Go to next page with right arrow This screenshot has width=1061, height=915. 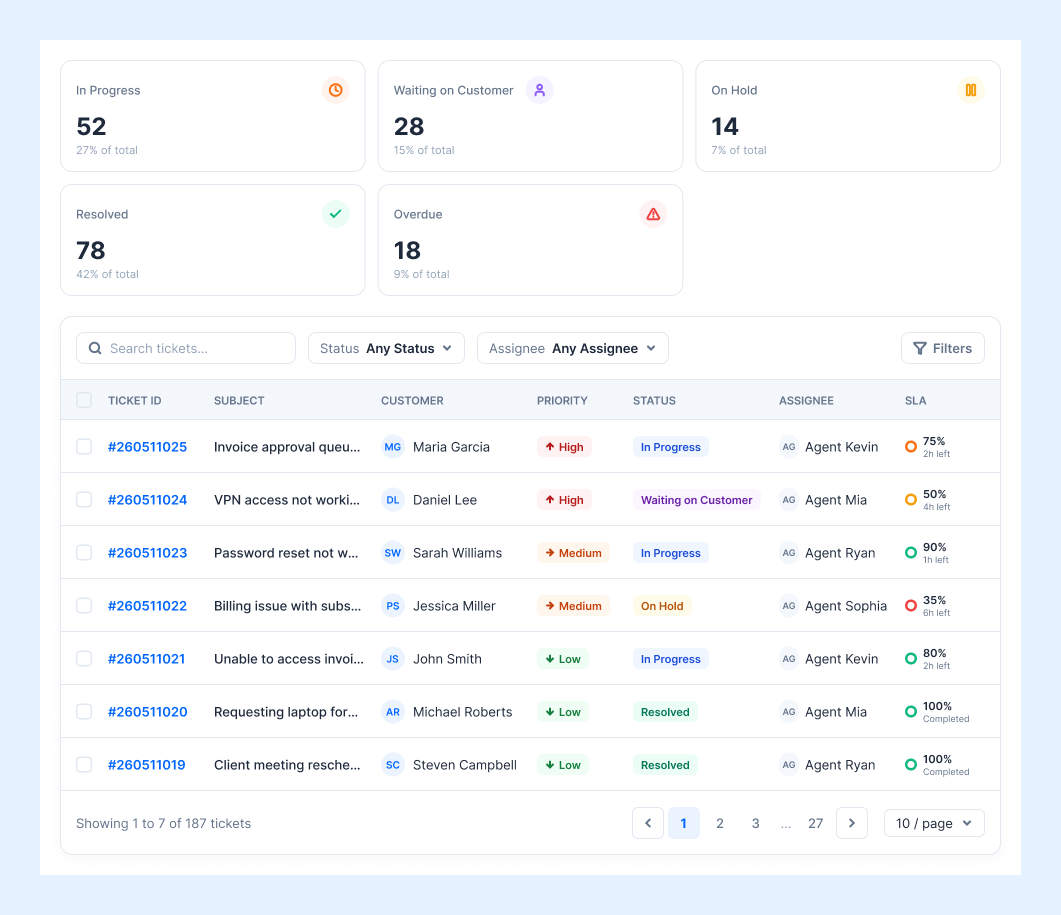[852, 823]
